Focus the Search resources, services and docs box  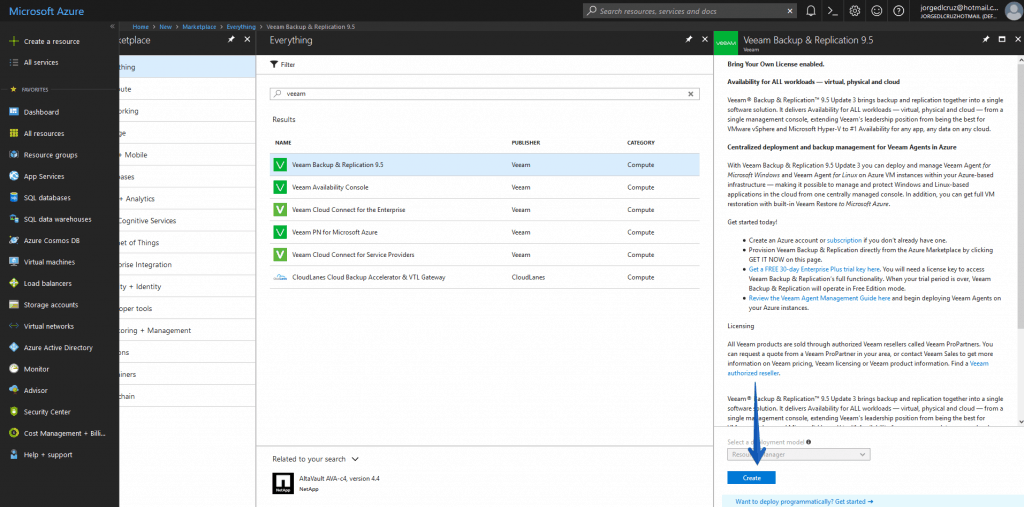point(690,11)
